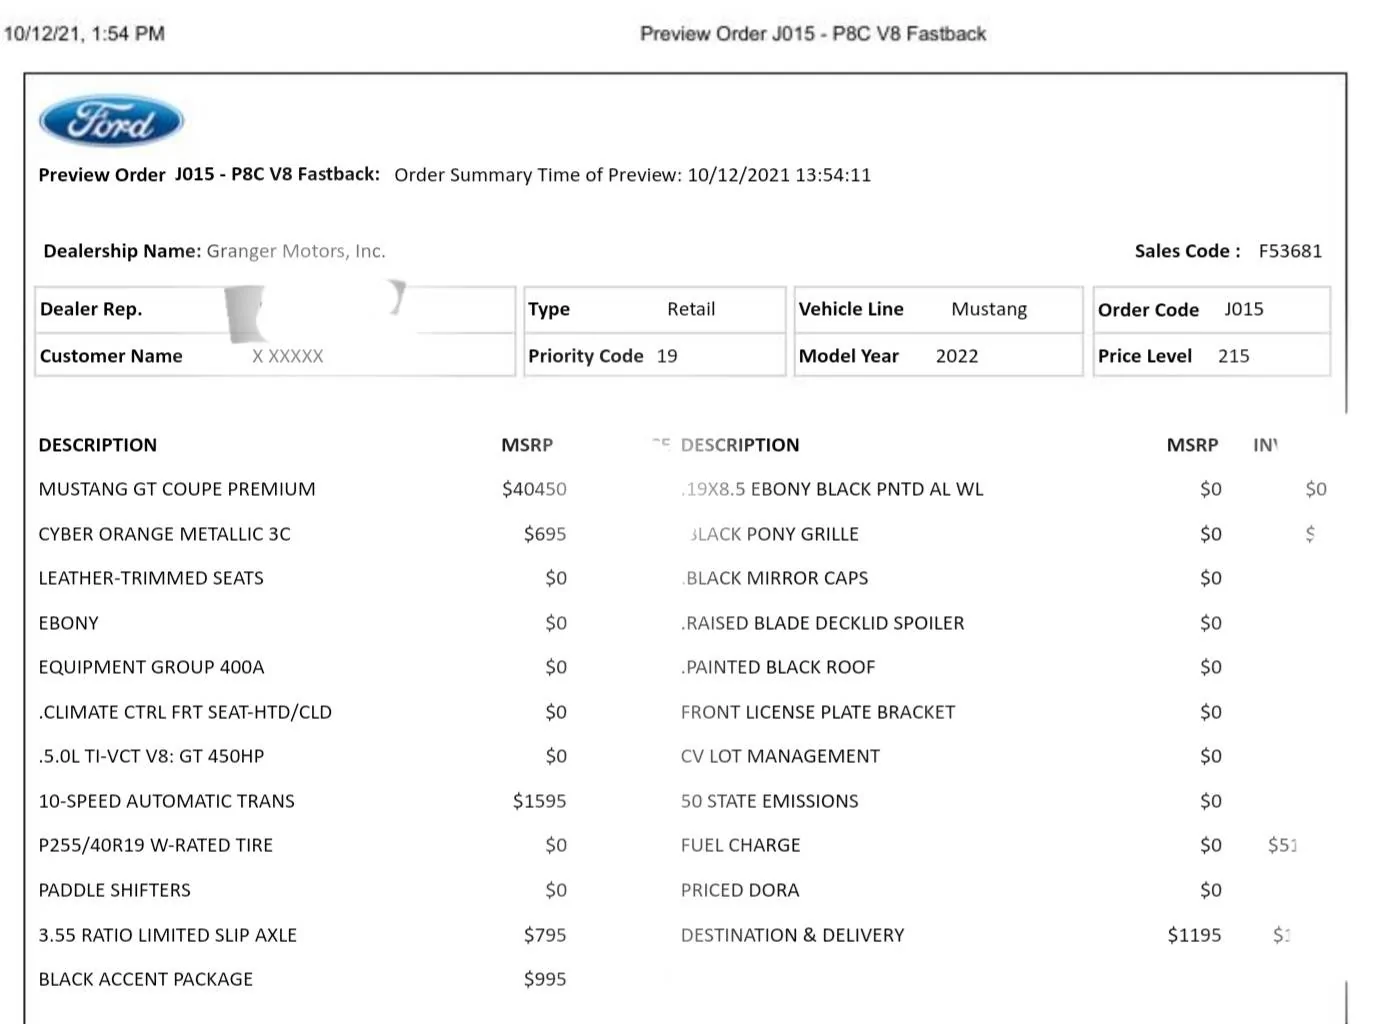Select the page header title Preview Order J015
Image resolution: width=1397 pixels, height=1024 pixels.
[813, 34]
